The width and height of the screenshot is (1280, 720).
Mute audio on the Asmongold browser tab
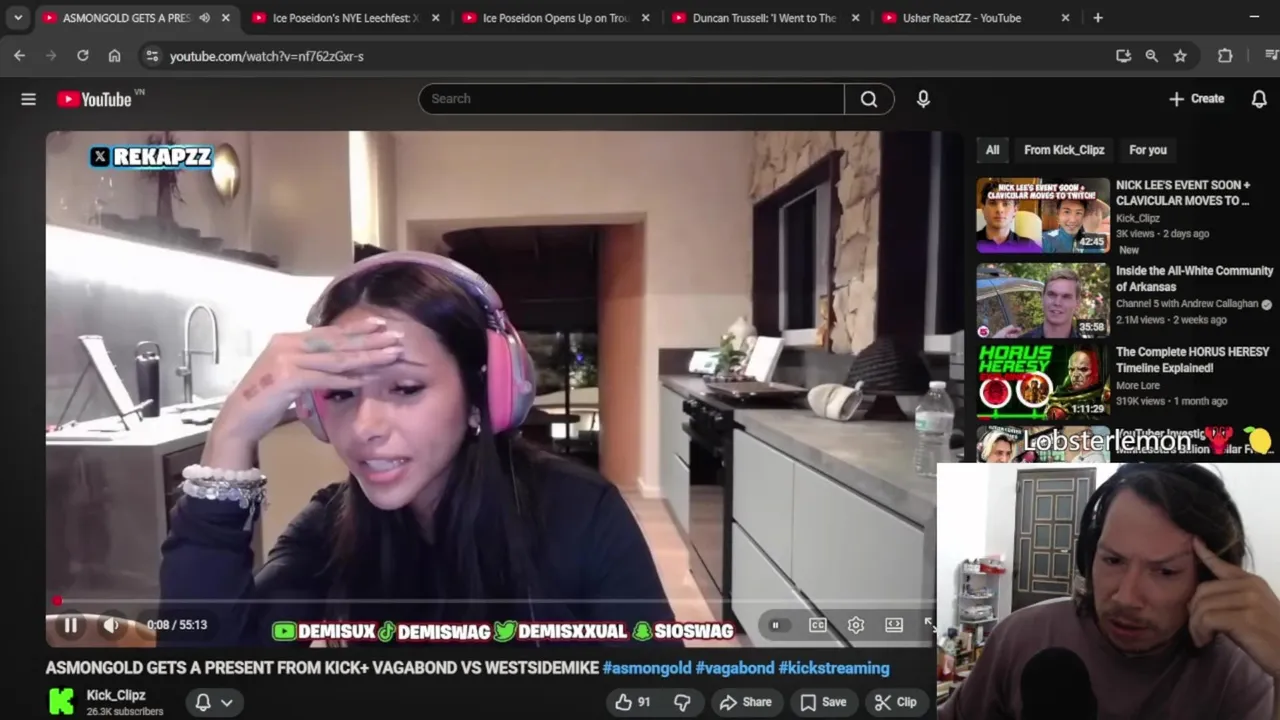click(205, 18)
